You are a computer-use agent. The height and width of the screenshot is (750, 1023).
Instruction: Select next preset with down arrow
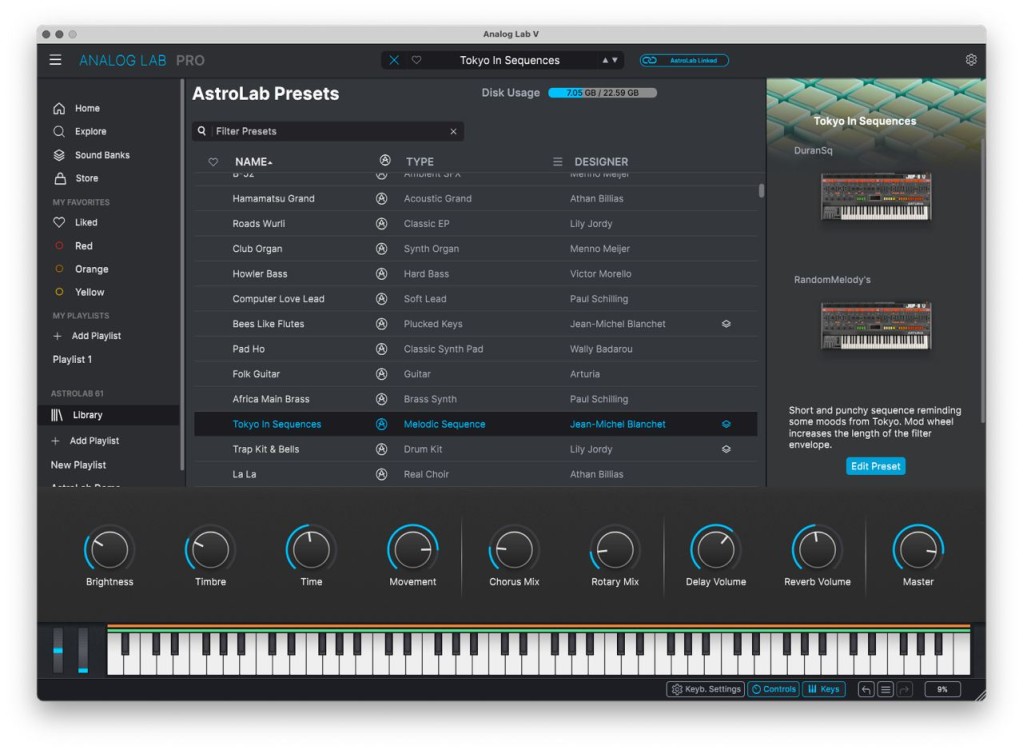pos(615,60)
